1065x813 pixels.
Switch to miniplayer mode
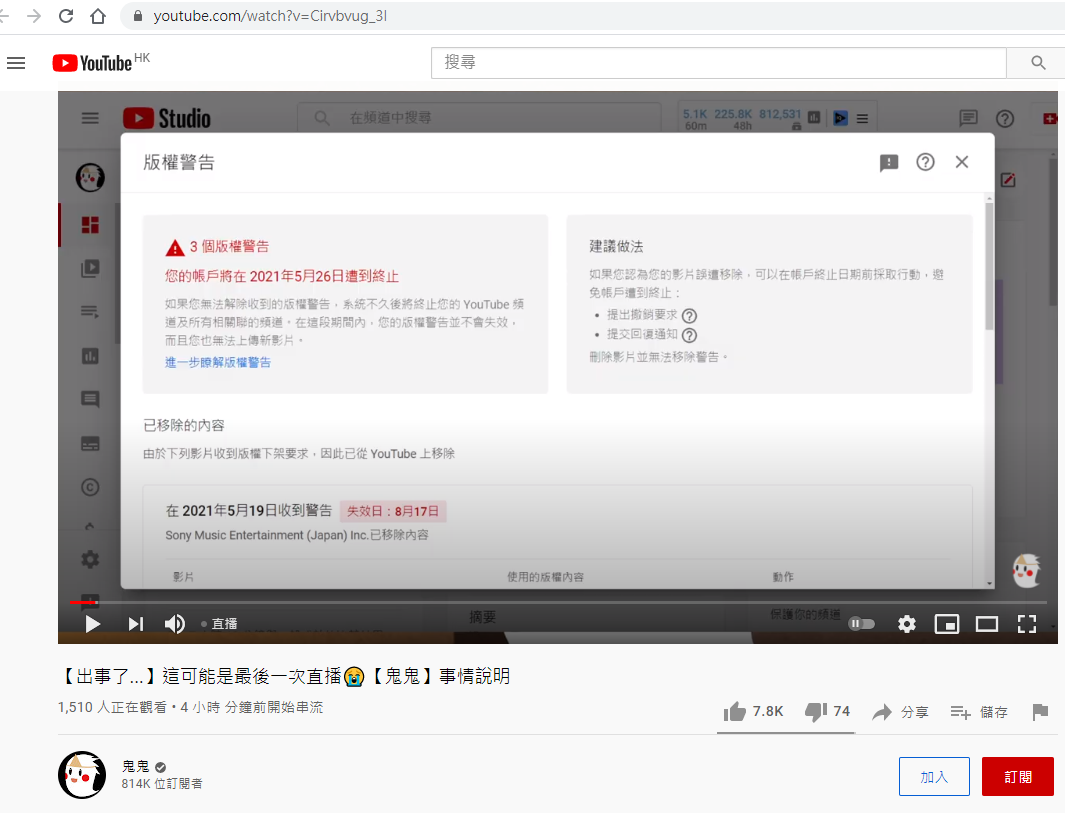pyautogui.click(x=946, y=624)
